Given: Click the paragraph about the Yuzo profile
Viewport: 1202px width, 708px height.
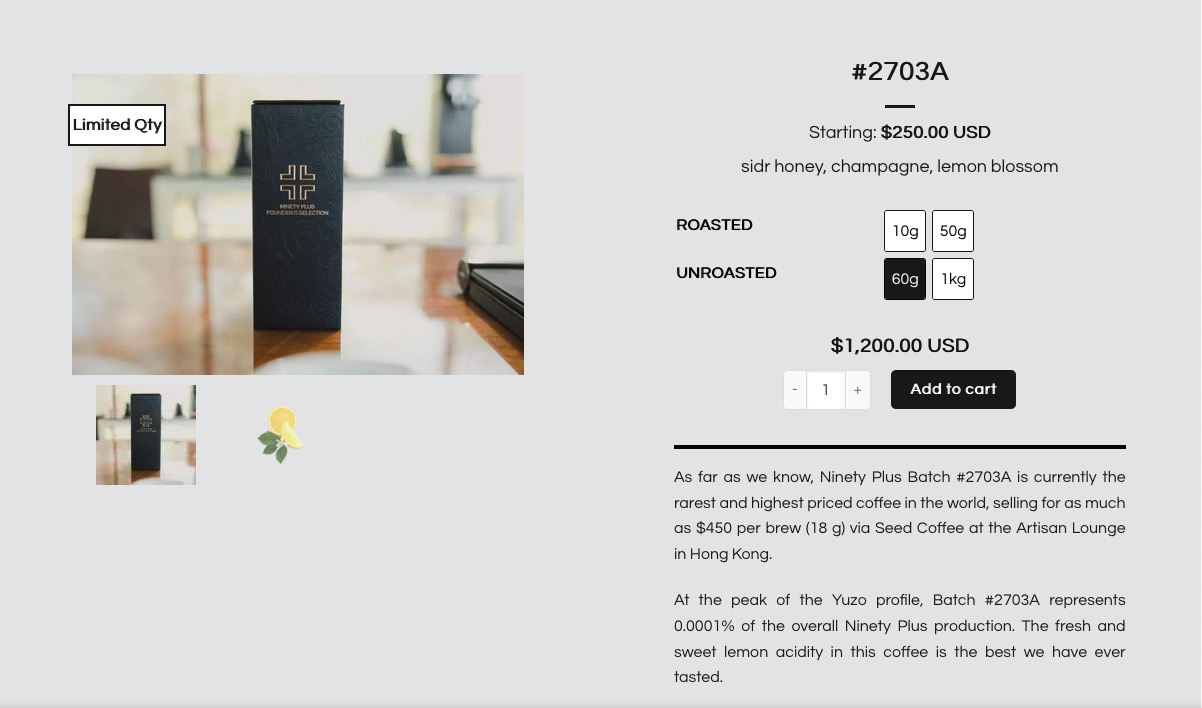Looking at the screenshot, I should (899, 638).
